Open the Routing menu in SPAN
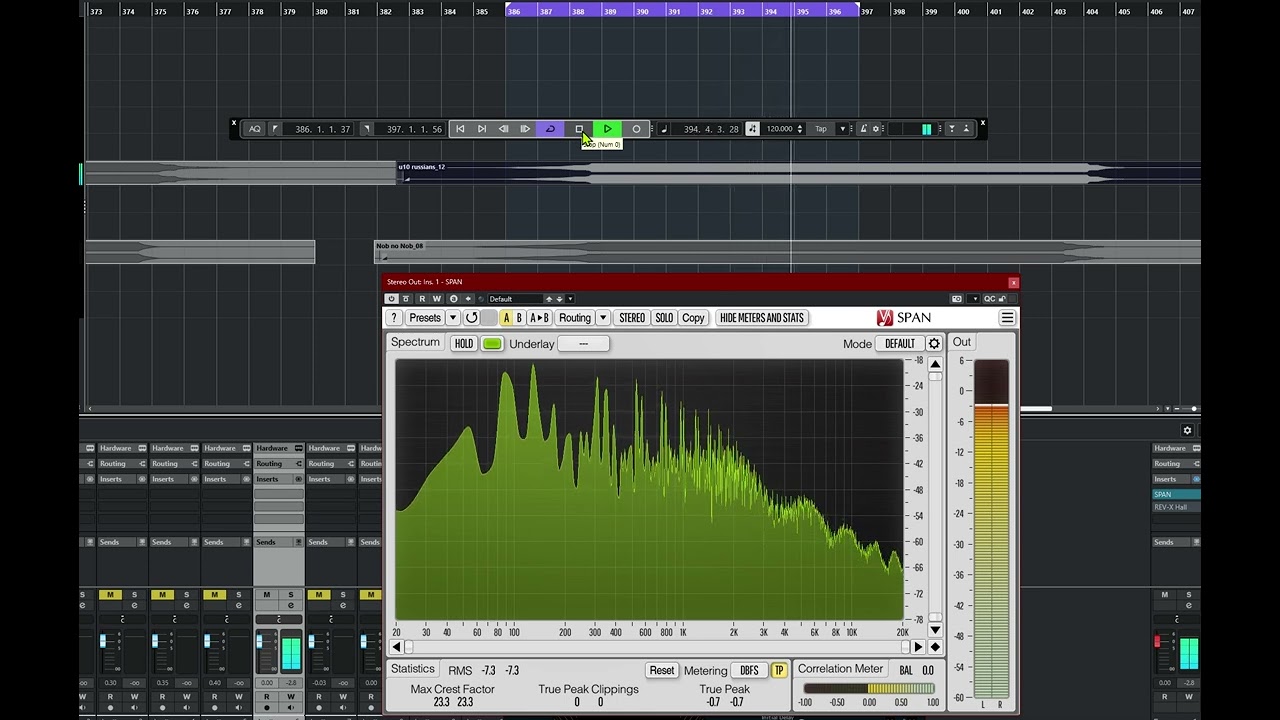The width and height of the screenshot is (1280, 720). point(575,318)
